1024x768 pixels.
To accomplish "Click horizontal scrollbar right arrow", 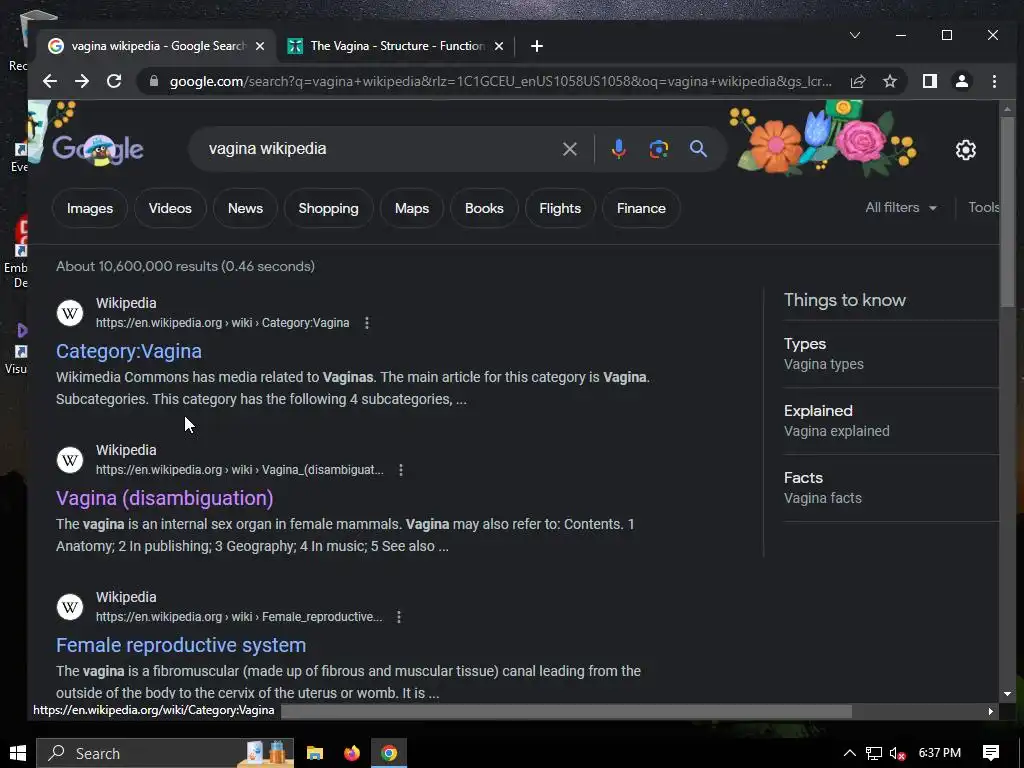I will pyautogui.click(x=991, y=711).
